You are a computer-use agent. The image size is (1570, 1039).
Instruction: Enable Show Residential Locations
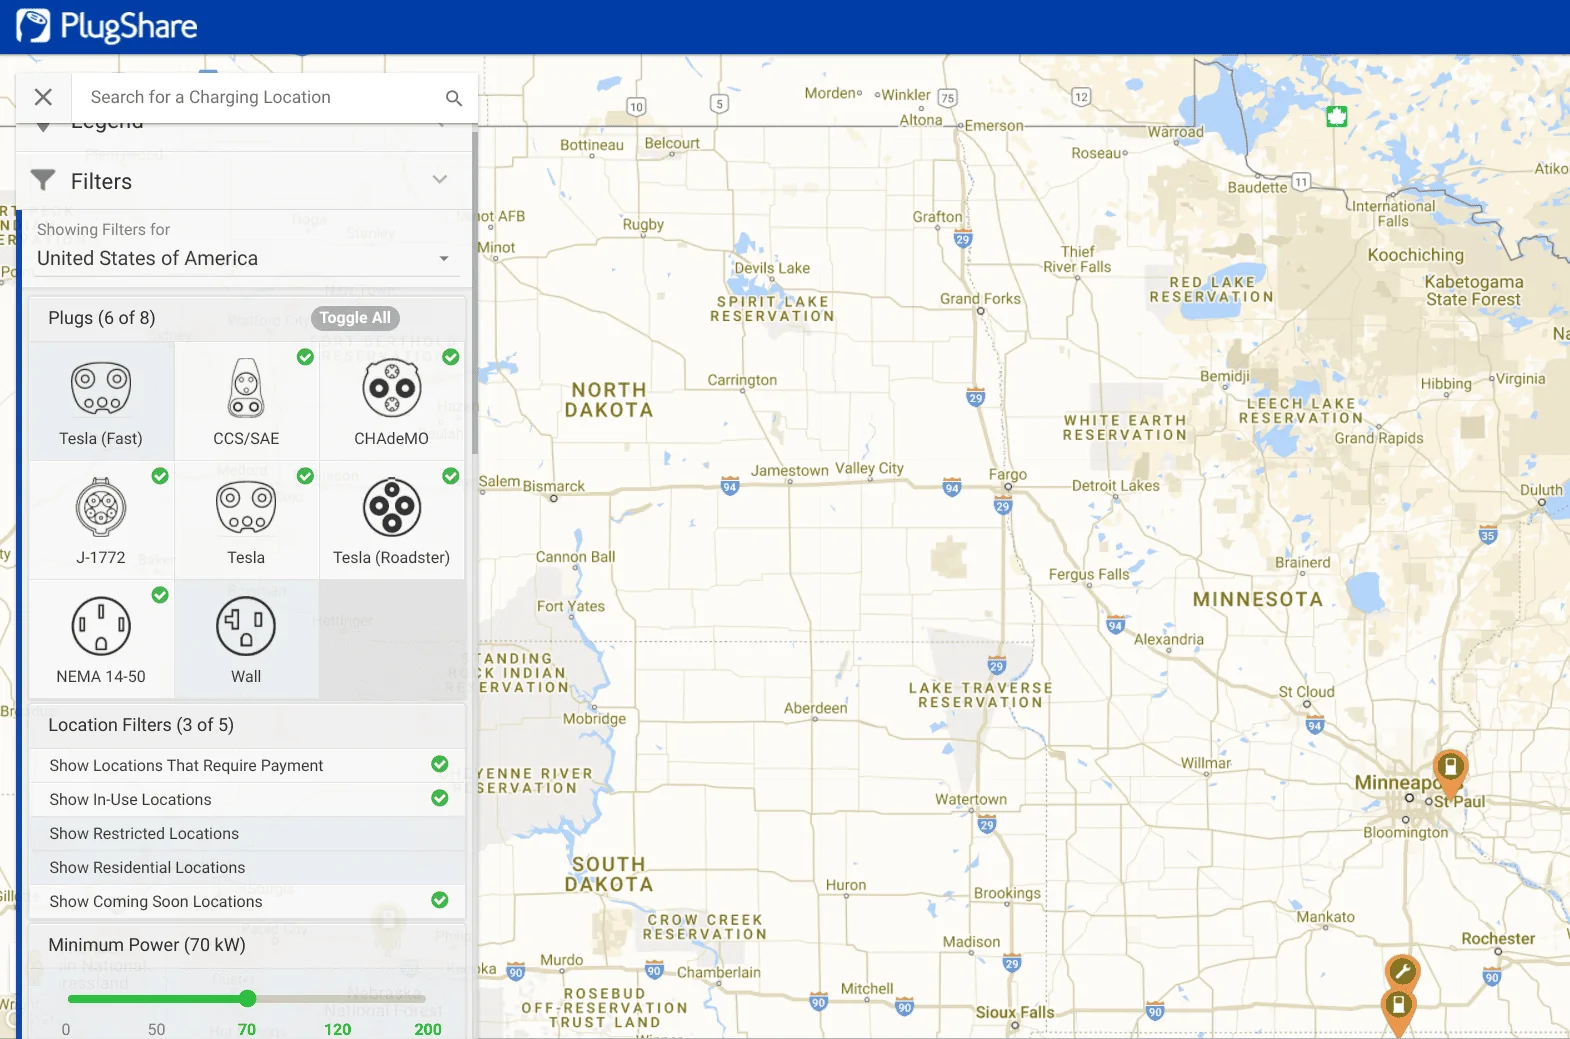pyautogui.click(x=247, y=867)
